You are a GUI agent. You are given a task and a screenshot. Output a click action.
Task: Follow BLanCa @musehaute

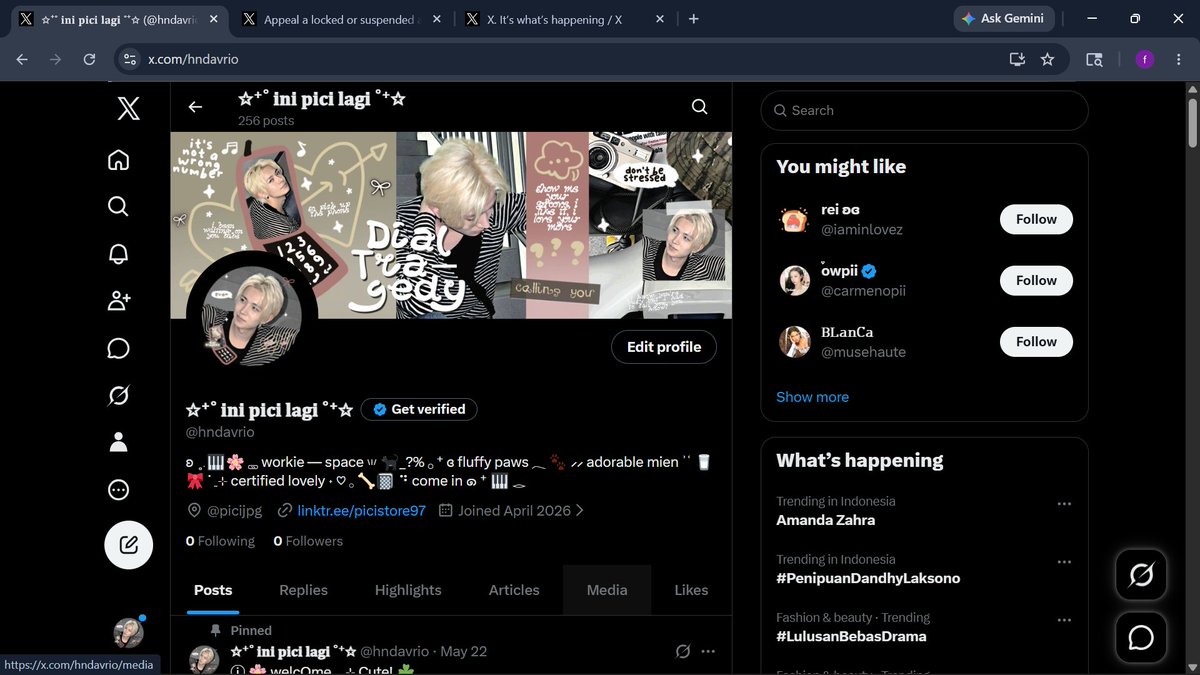(x=1036, y=342)
